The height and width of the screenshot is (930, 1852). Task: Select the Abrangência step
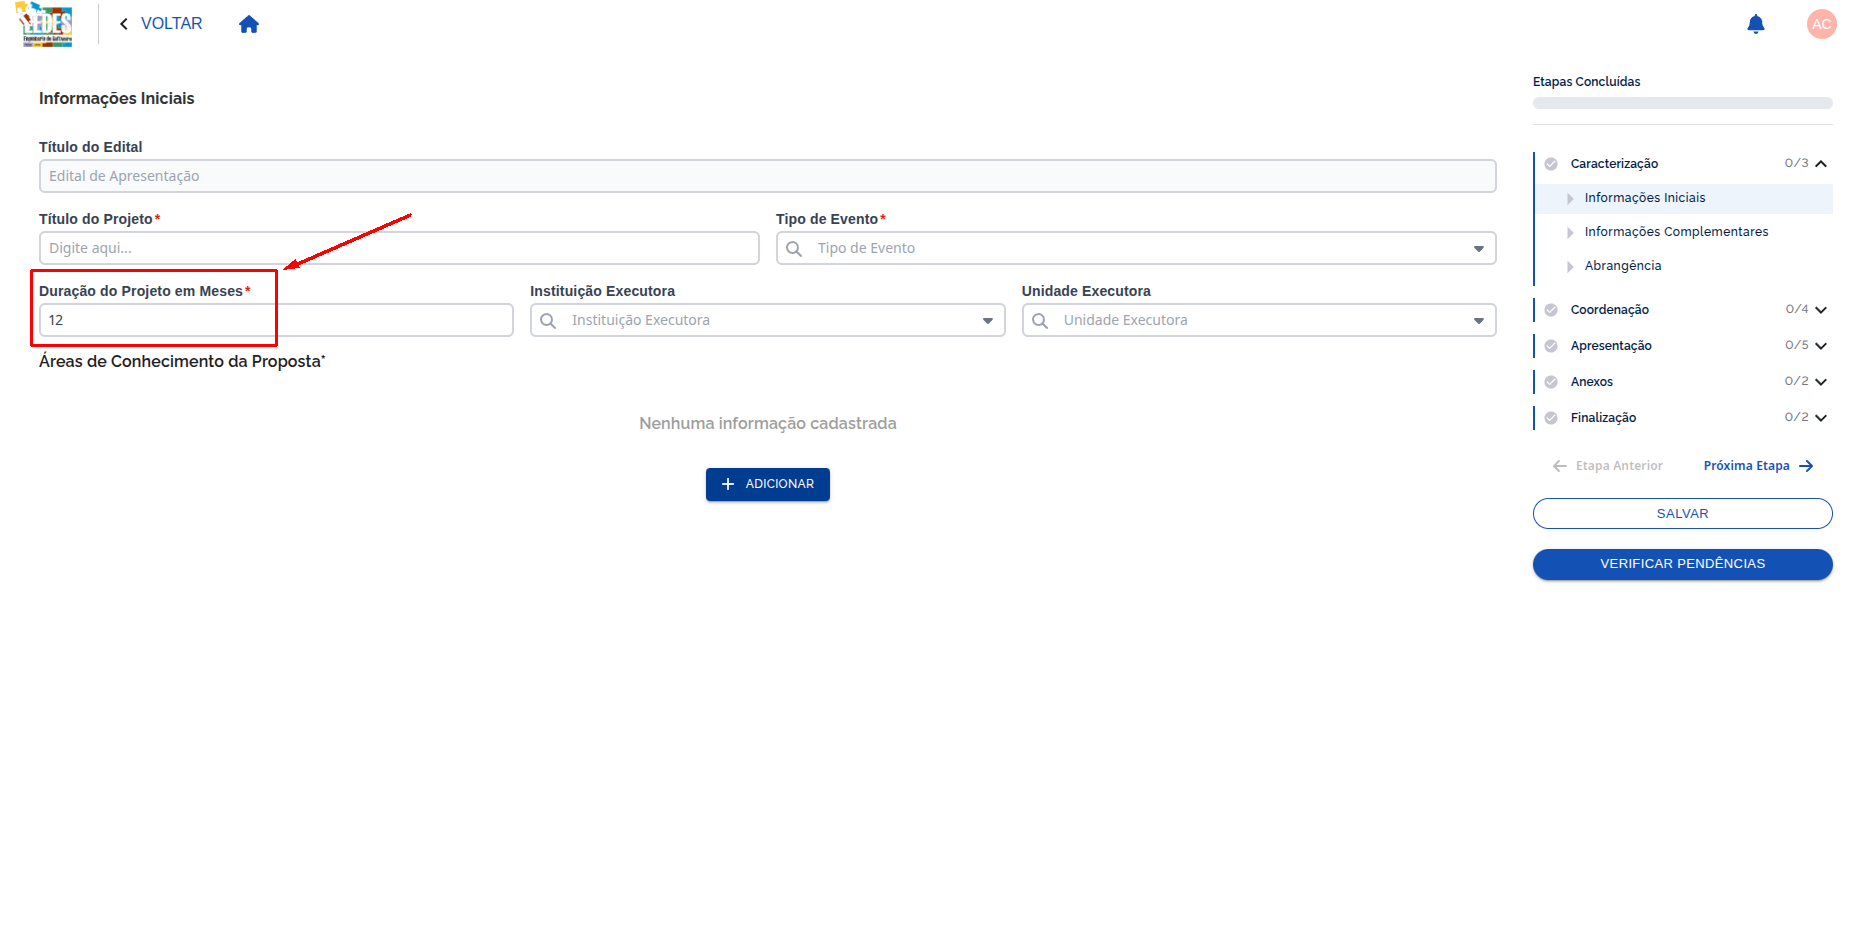point(1685,266)
